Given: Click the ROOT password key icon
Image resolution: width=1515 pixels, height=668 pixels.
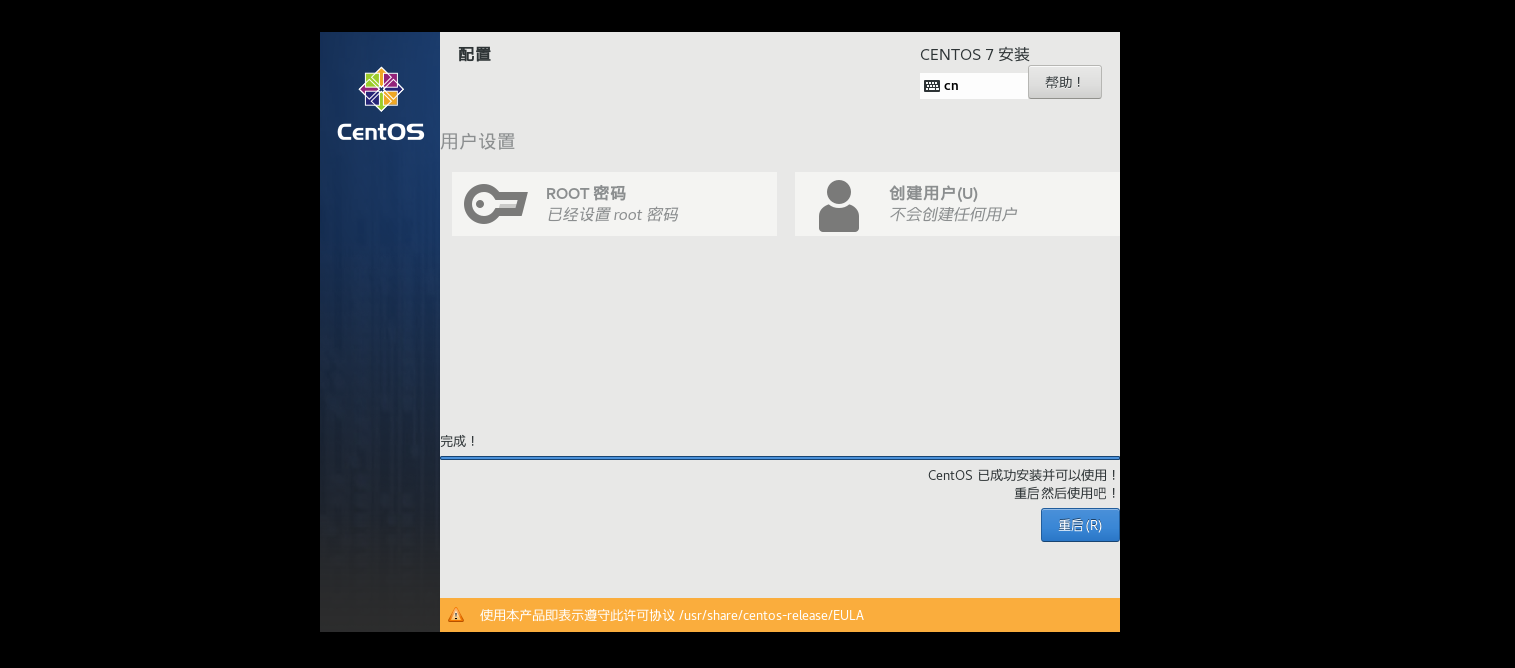Looking at the screenshot, I should [495, 204].
